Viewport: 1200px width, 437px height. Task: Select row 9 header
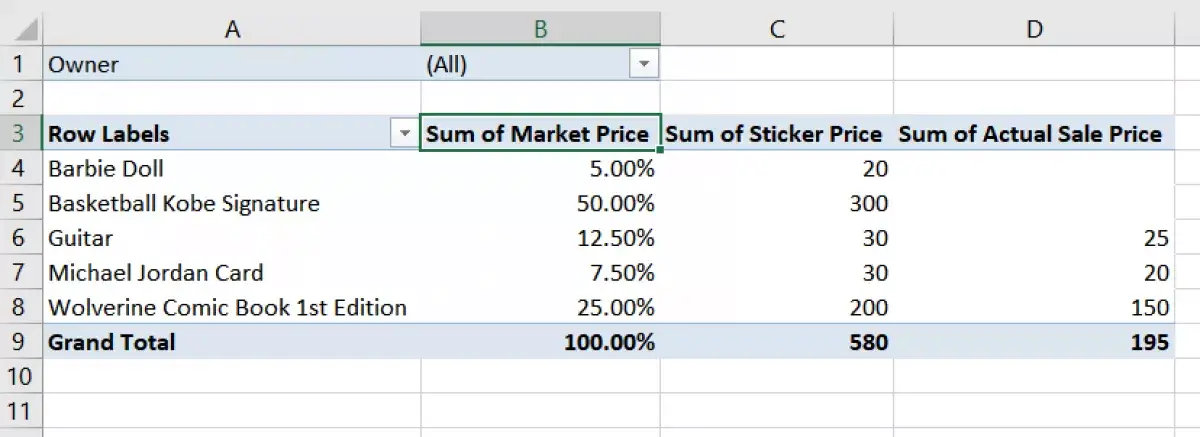[x=22, y=342]
